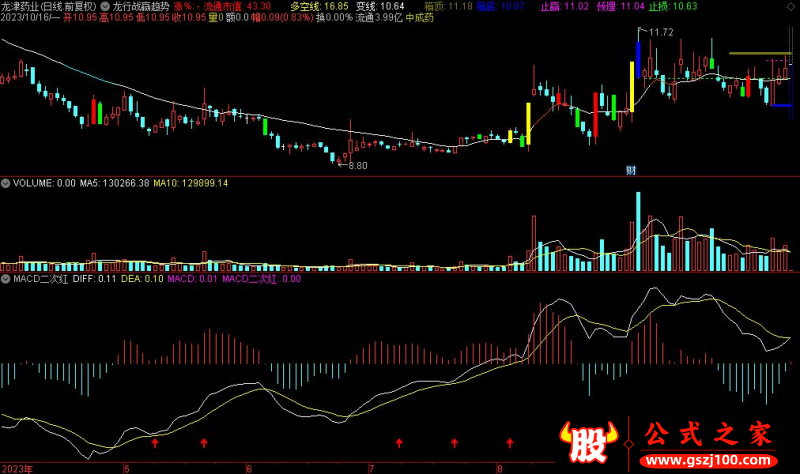Click the tallest cyan volume bar
The image size is (800, 474).
click(x=638, y=232)
